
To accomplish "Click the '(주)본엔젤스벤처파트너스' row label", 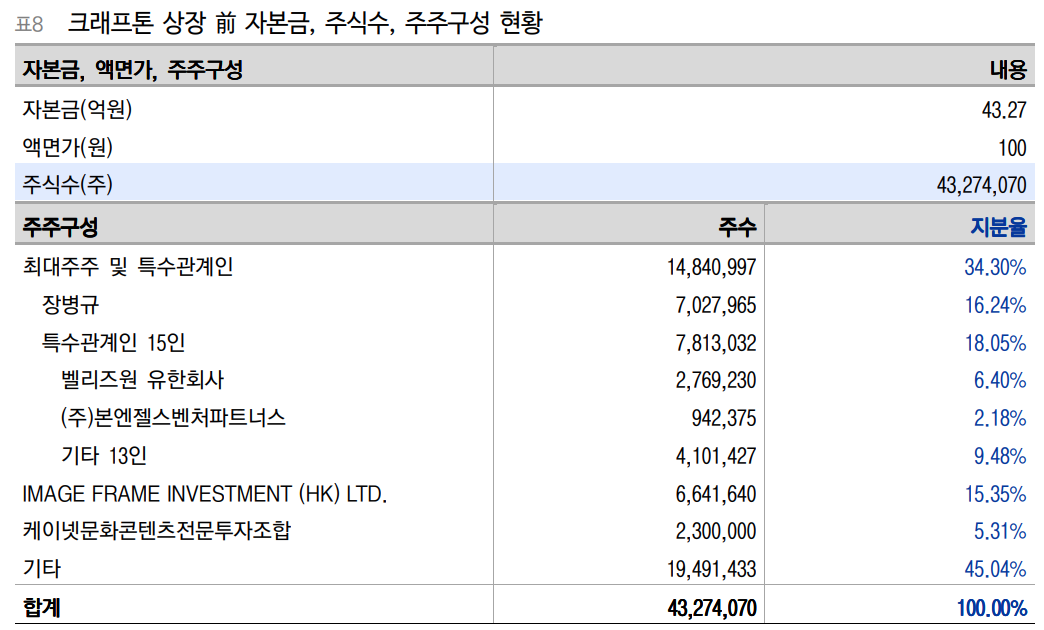I will tap(173, 418).
